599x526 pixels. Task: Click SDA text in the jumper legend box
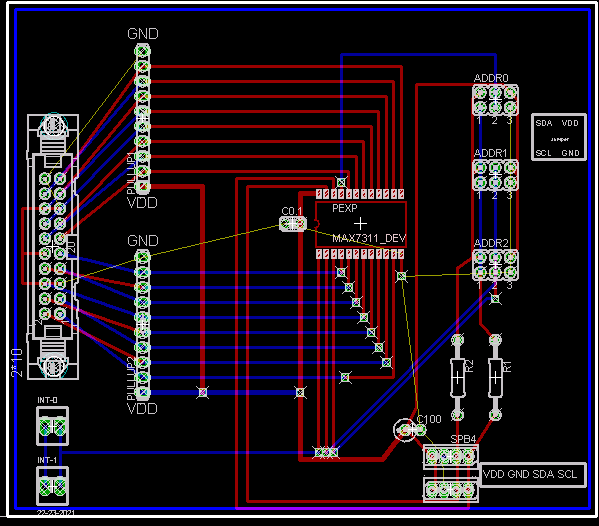pos(544,123)
